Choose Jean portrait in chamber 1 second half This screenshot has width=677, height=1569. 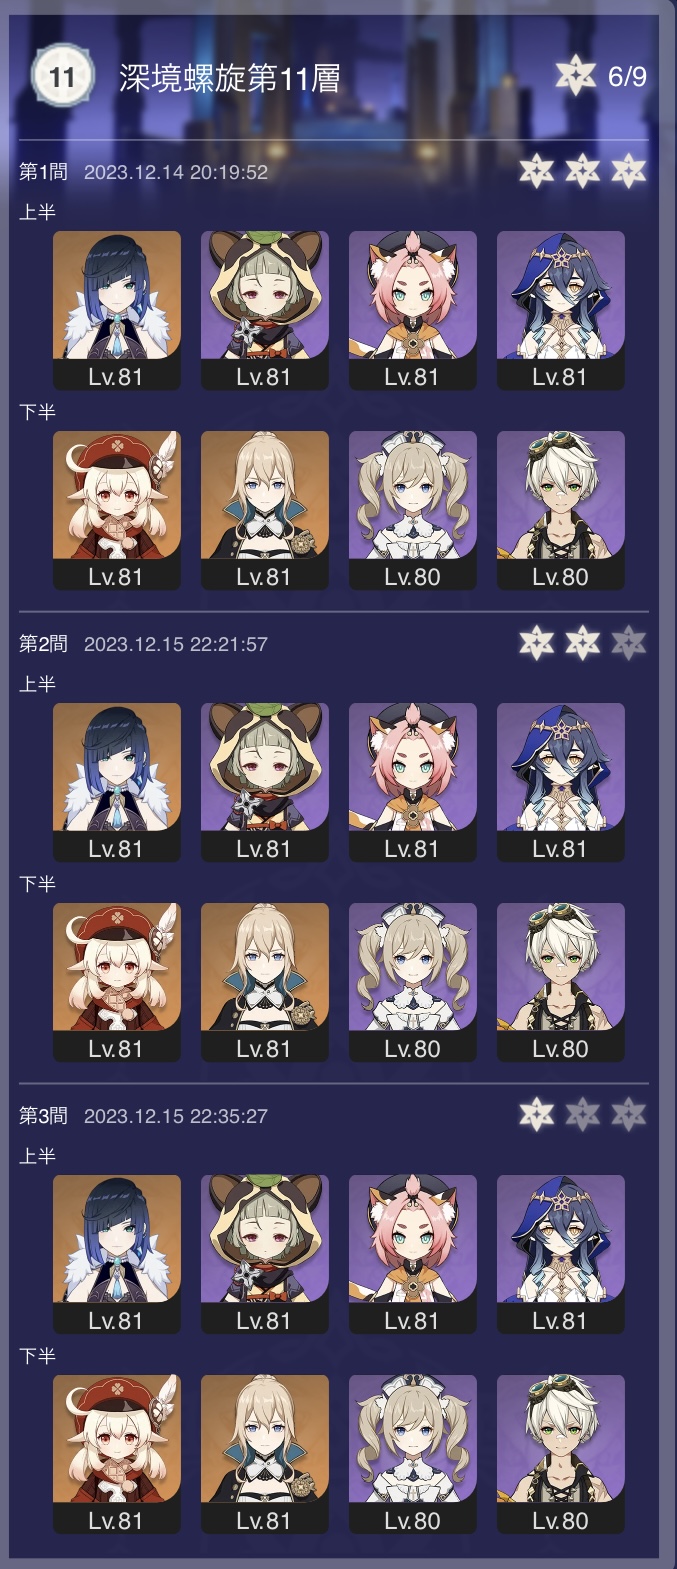tap(265, 511)
